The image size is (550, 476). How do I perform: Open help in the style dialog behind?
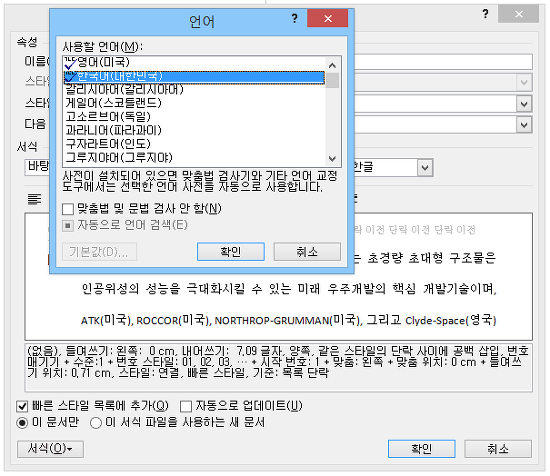(485, 14)
